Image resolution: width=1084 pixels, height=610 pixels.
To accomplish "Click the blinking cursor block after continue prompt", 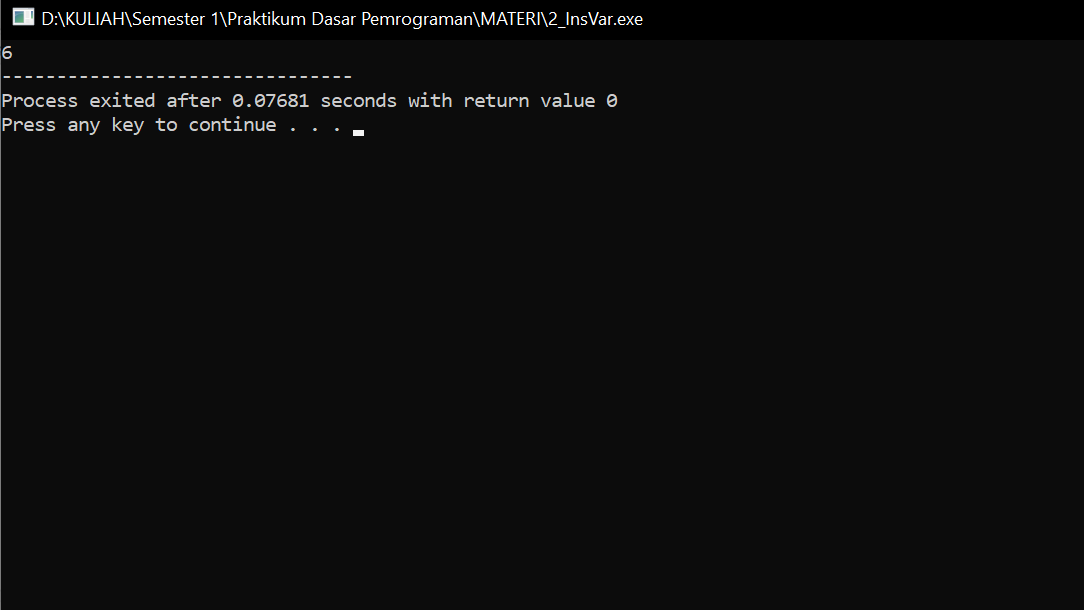I will [x=357, y=129].
